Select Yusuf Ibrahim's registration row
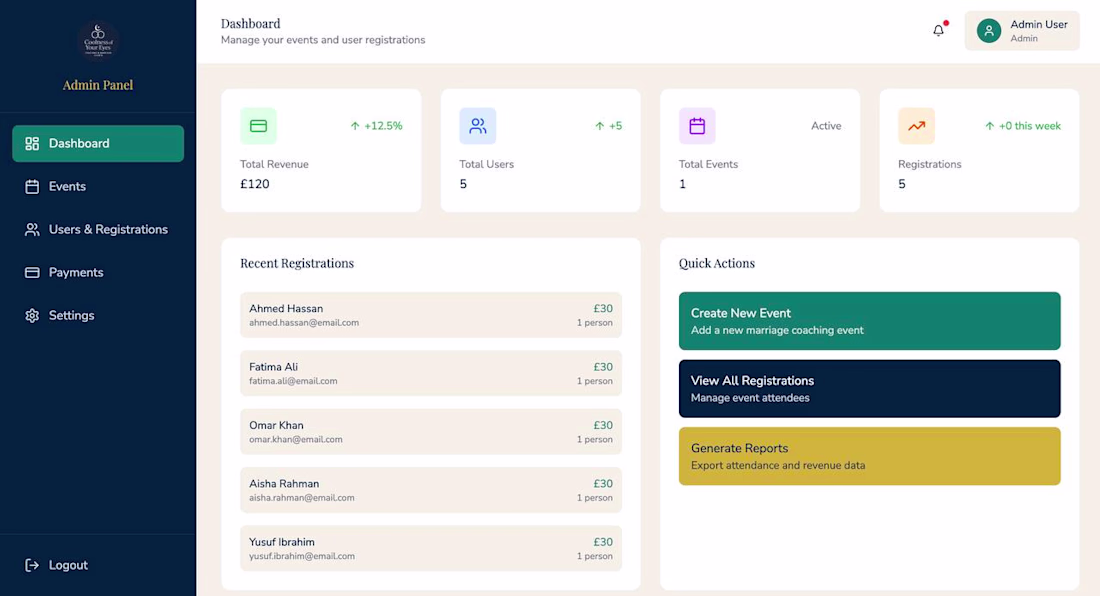The image size is (1100, 596). pos(430,548)
